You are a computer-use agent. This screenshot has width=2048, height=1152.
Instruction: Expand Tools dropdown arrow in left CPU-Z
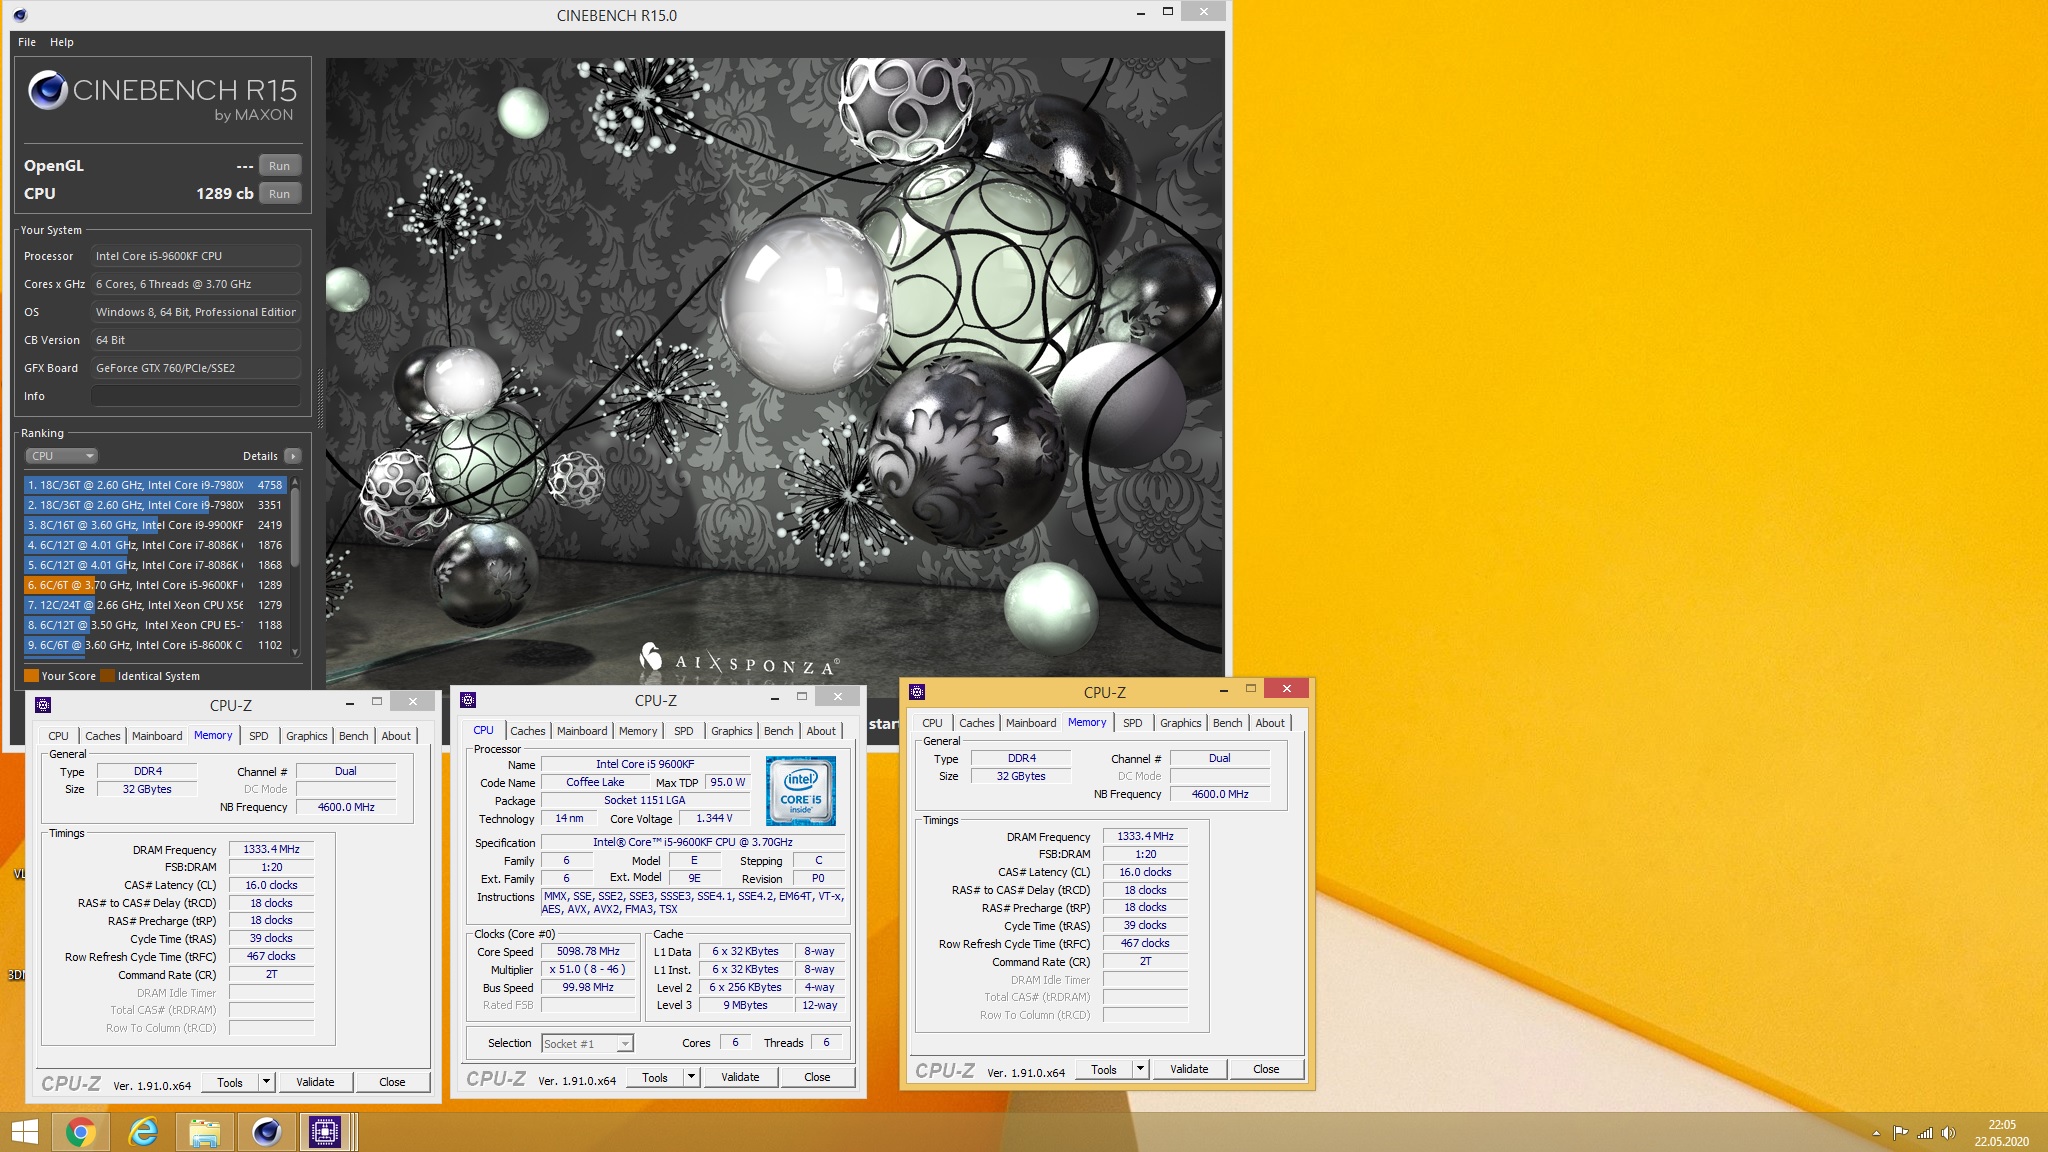[266, 1082]
